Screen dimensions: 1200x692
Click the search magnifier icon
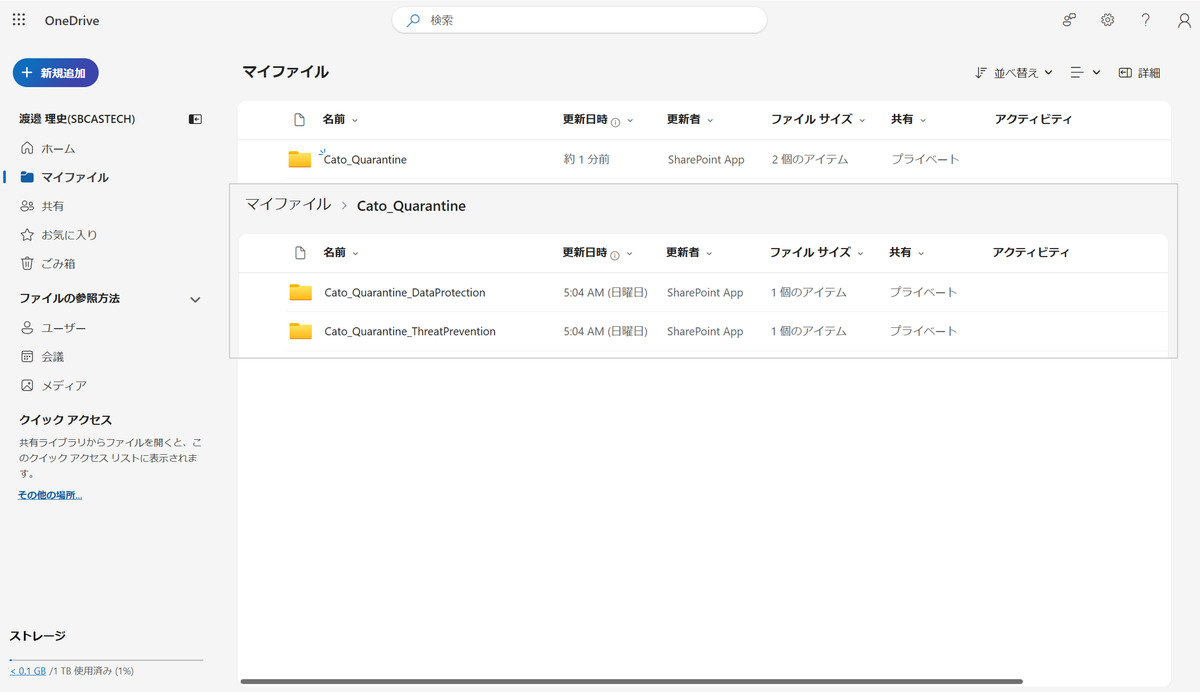[x=413, y=20]
